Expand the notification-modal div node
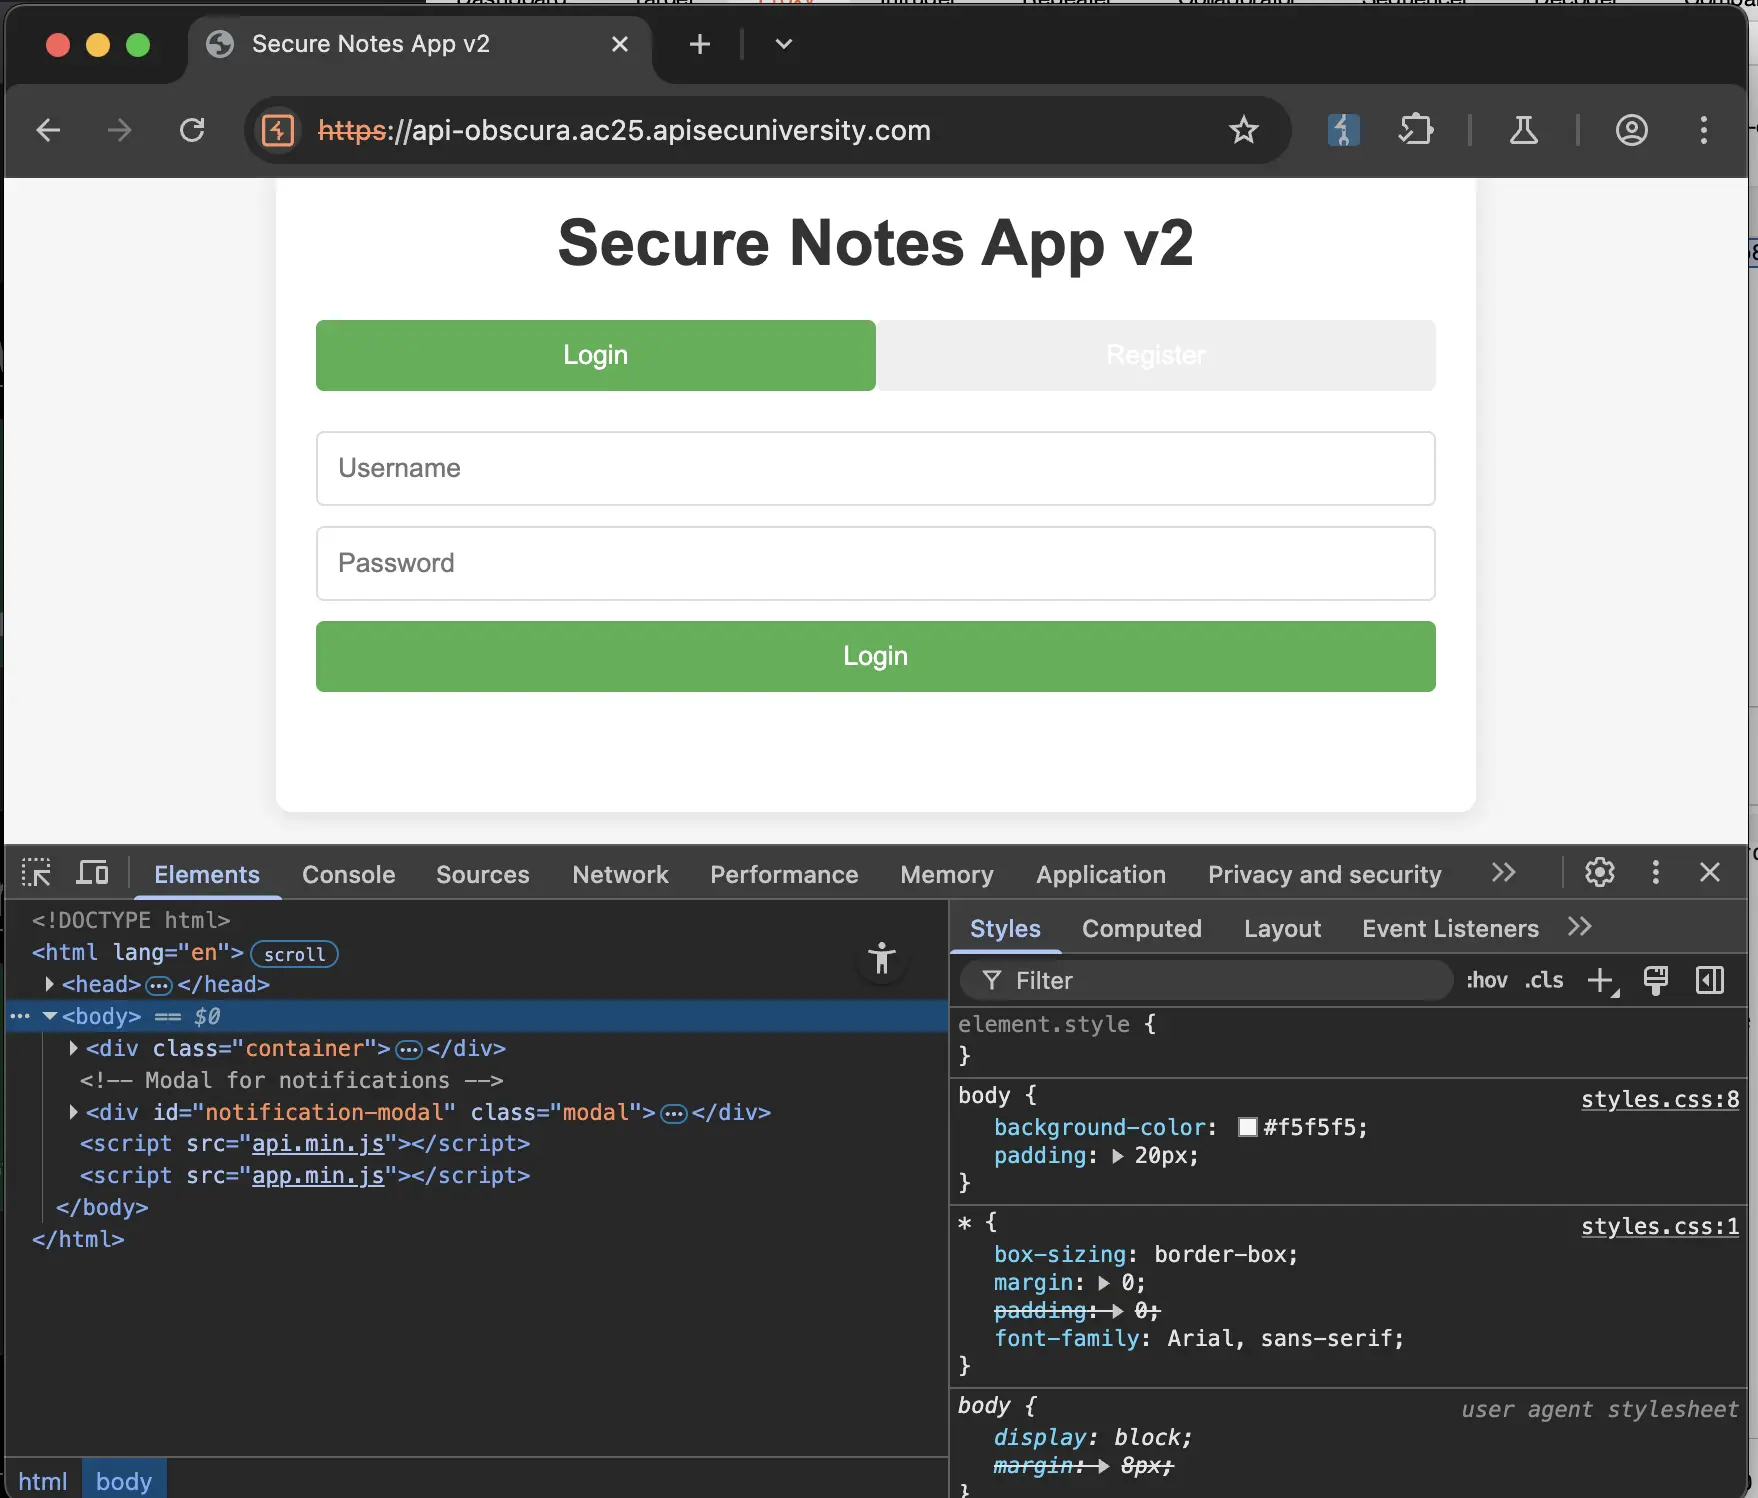The height and width of the screenshot is (1498, 1758). point(73,1112)
